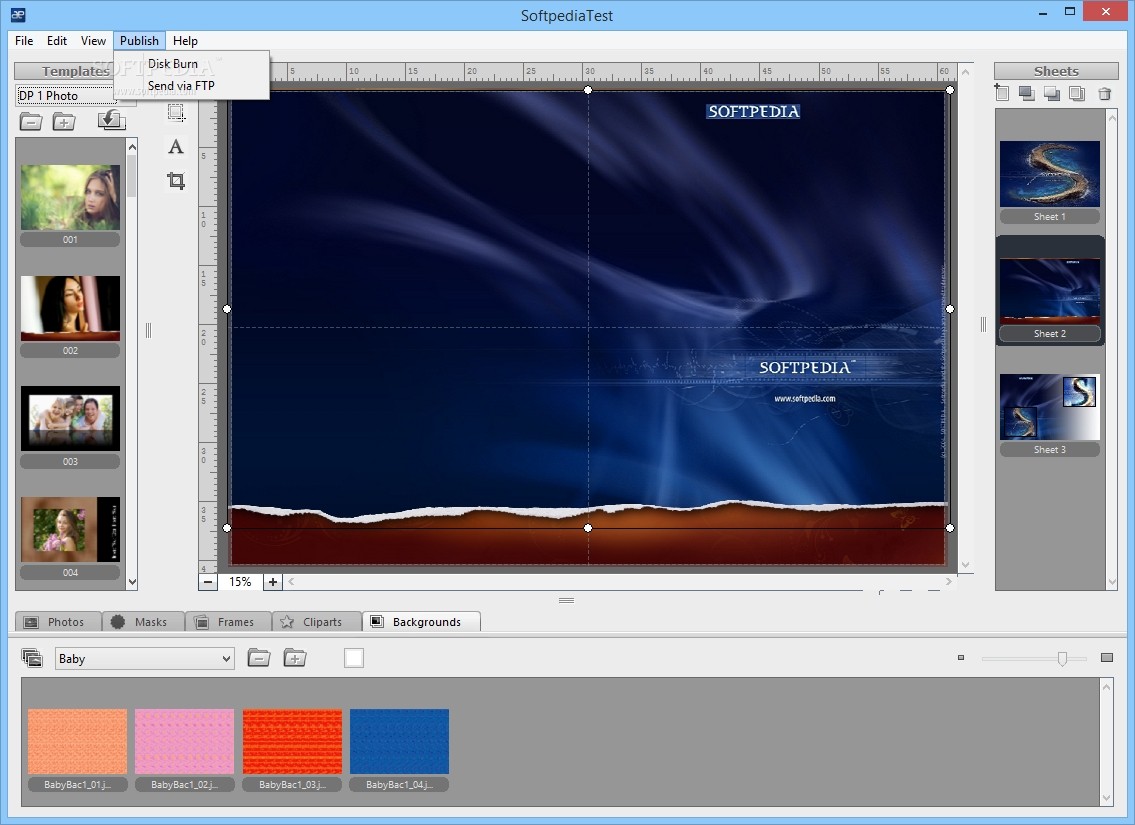Click the Sheet 2 label
1135x825 pixels.
click(1050, 334)
